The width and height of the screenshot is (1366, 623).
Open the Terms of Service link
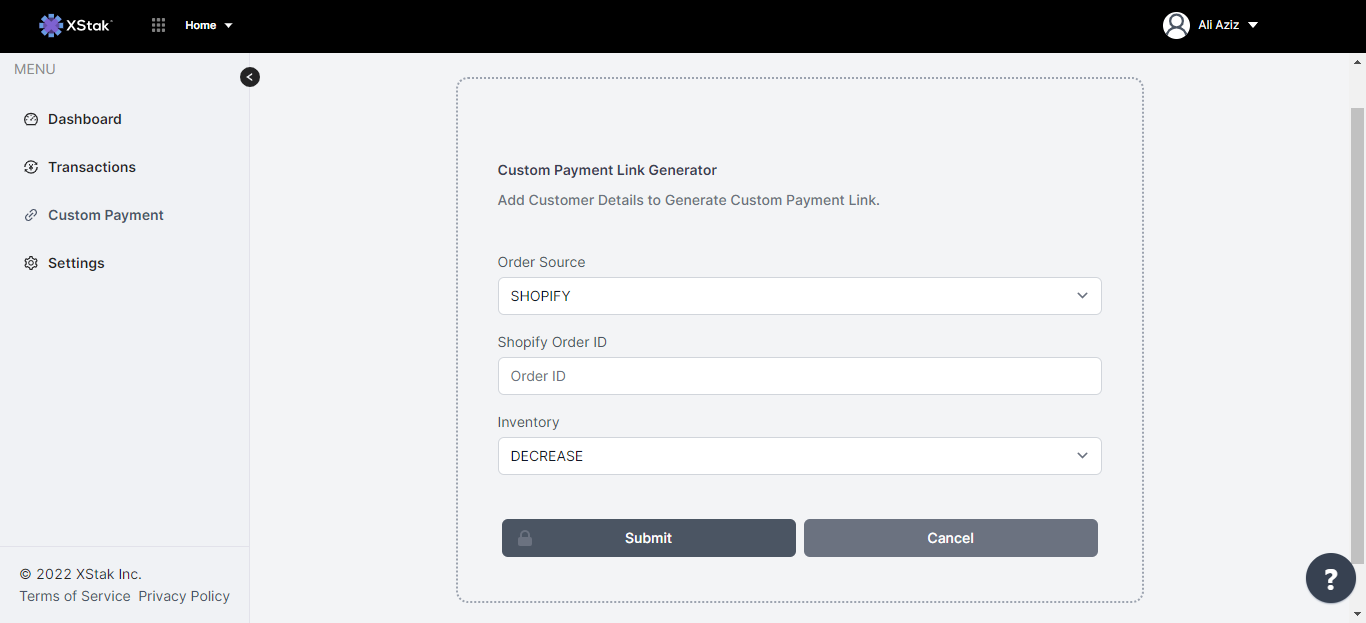pyautogui.click(x=75, y=596)
